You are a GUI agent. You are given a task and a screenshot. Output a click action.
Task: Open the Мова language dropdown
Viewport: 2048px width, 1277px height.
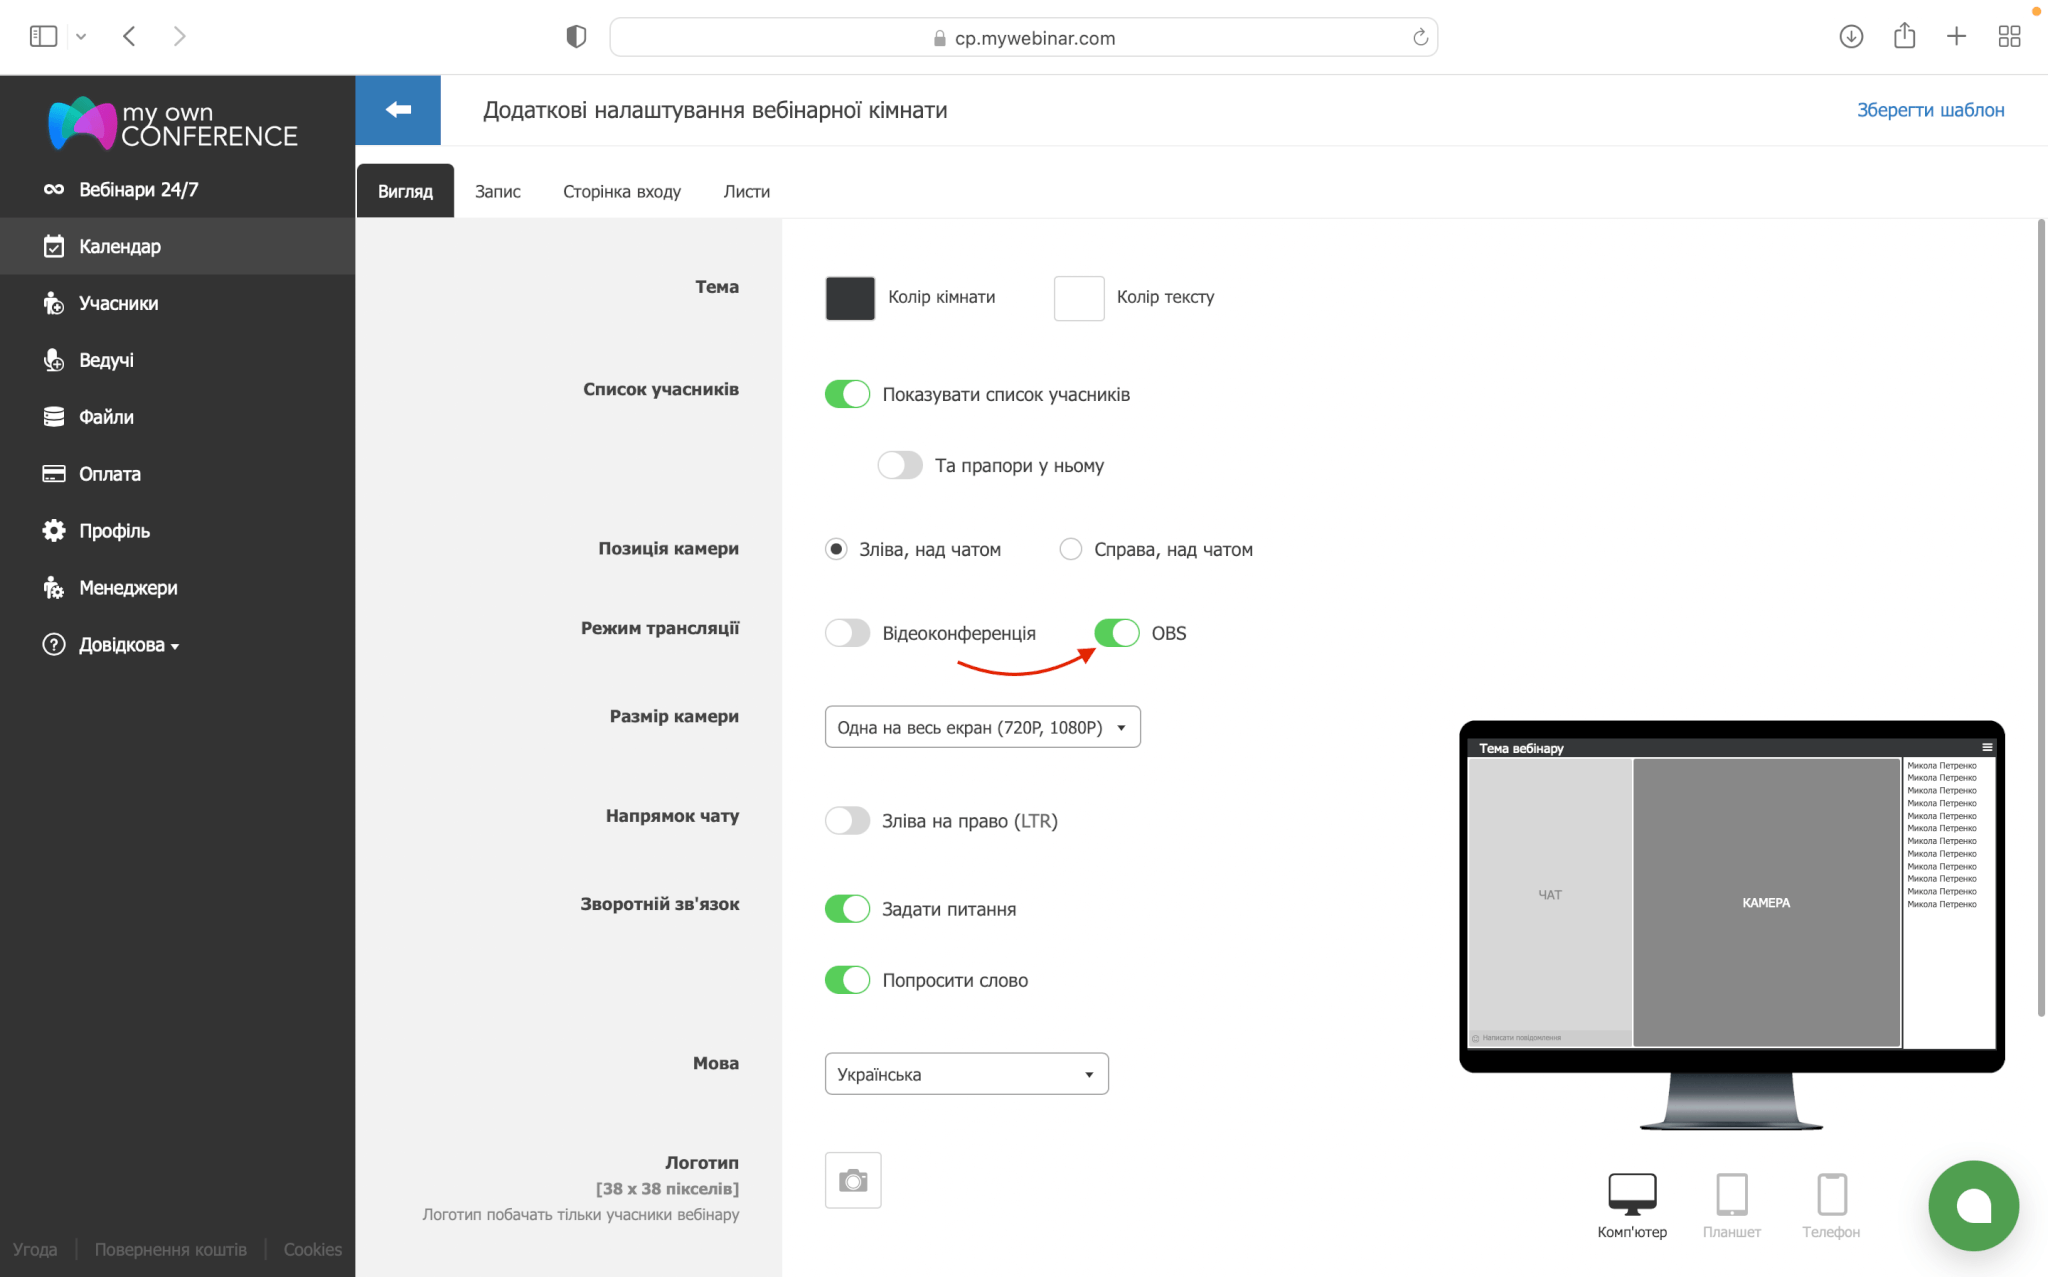(966, 1074)
